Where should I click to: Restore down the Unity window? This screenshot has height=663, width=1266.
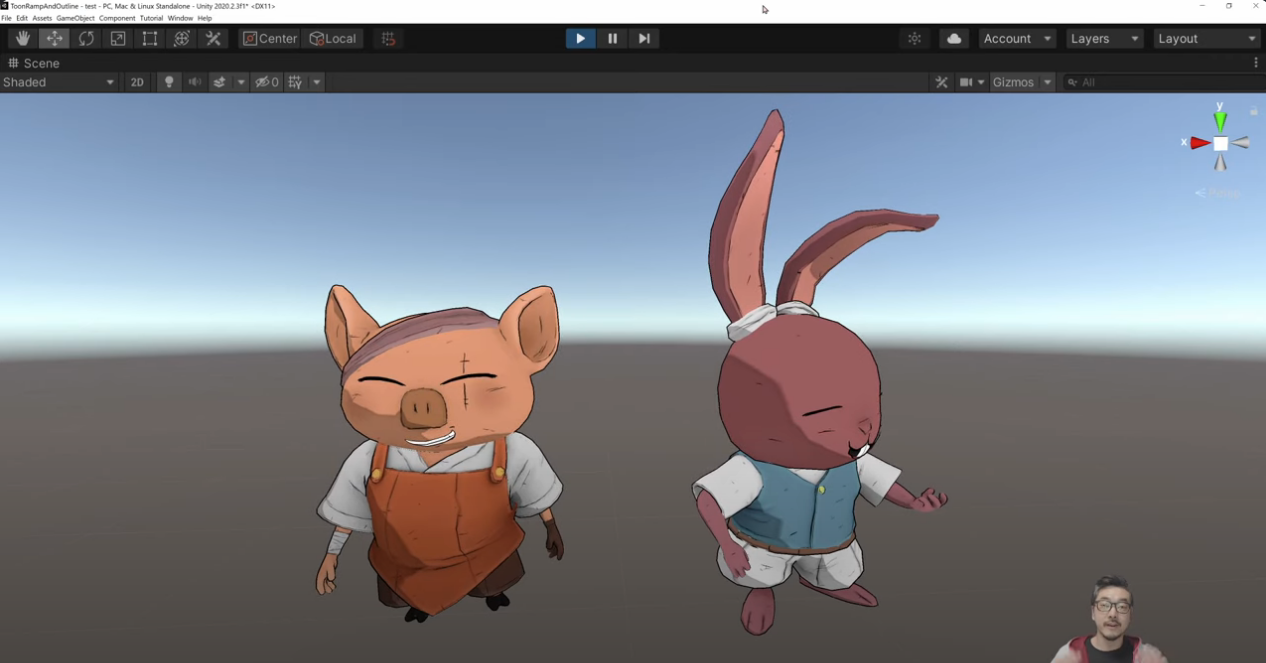click(1229, 6)
